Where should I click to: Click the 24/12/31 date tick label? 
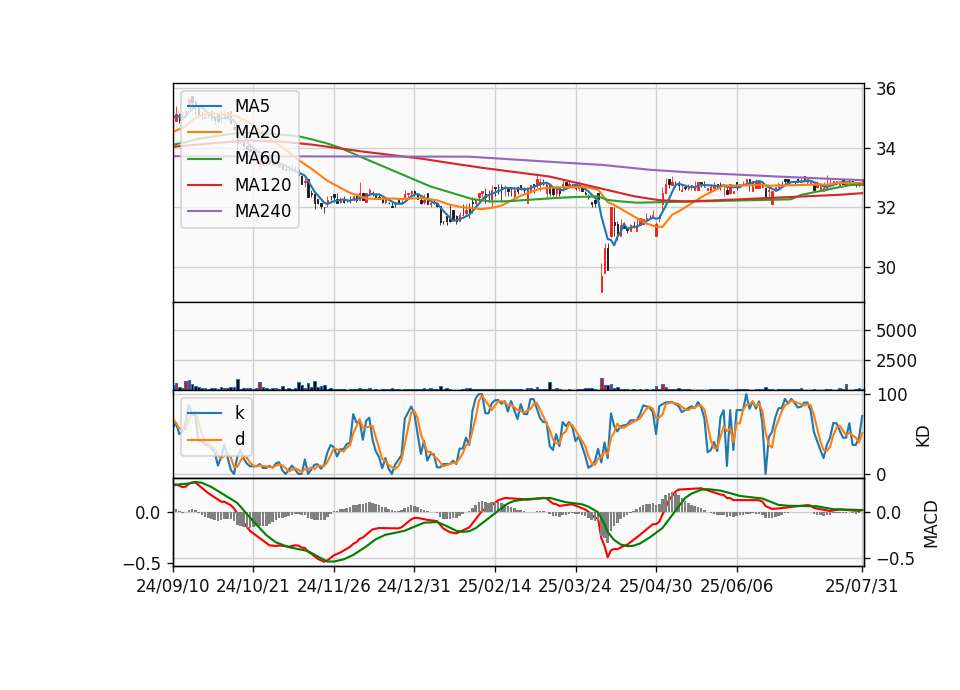tap(413, 586)
